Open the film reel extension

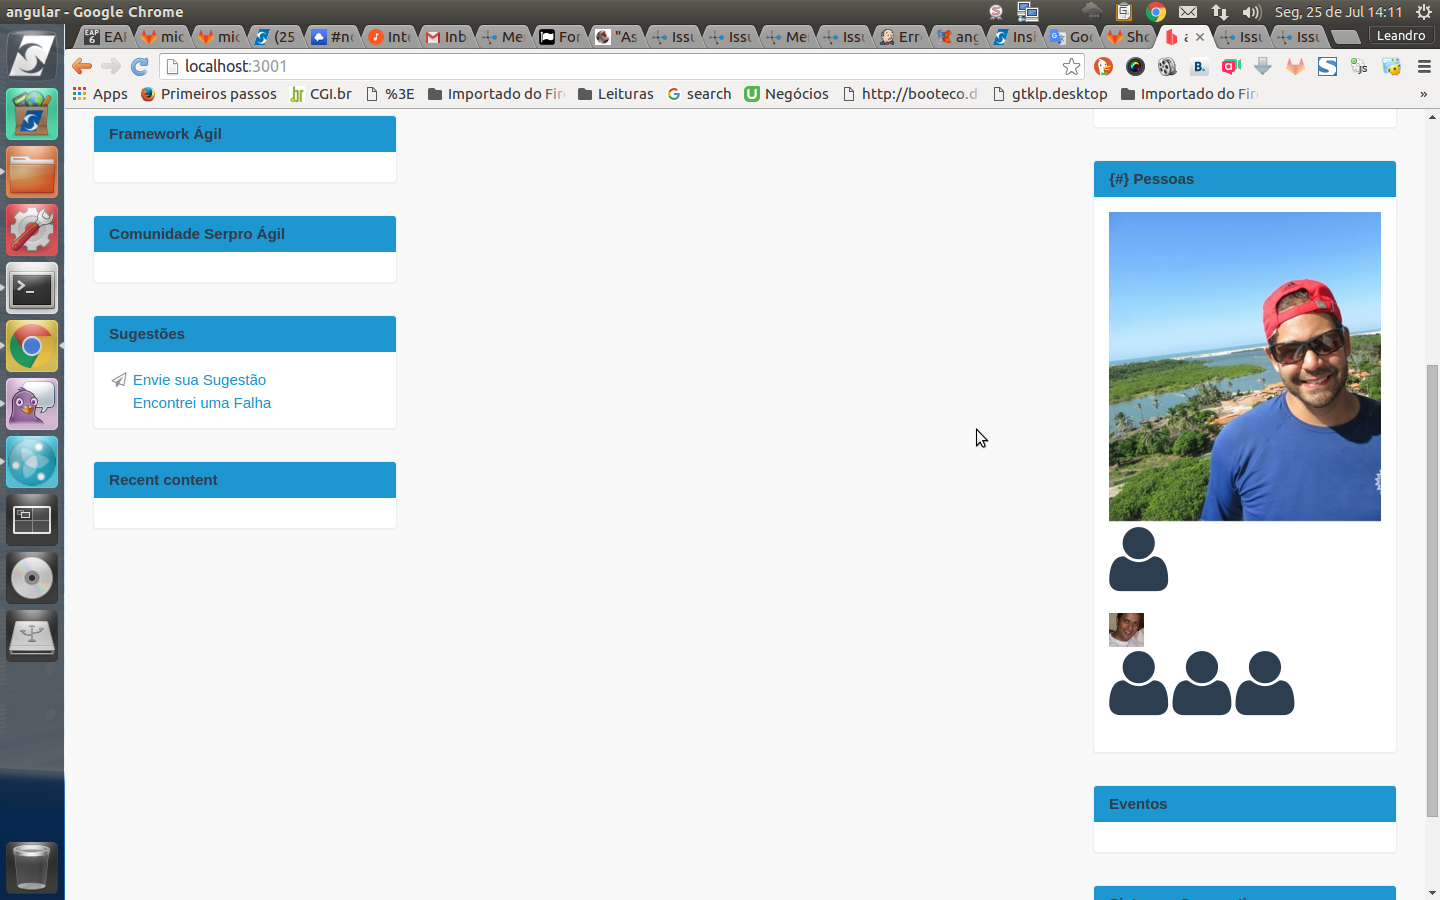pyautogui.click(x=1167, y=66)
